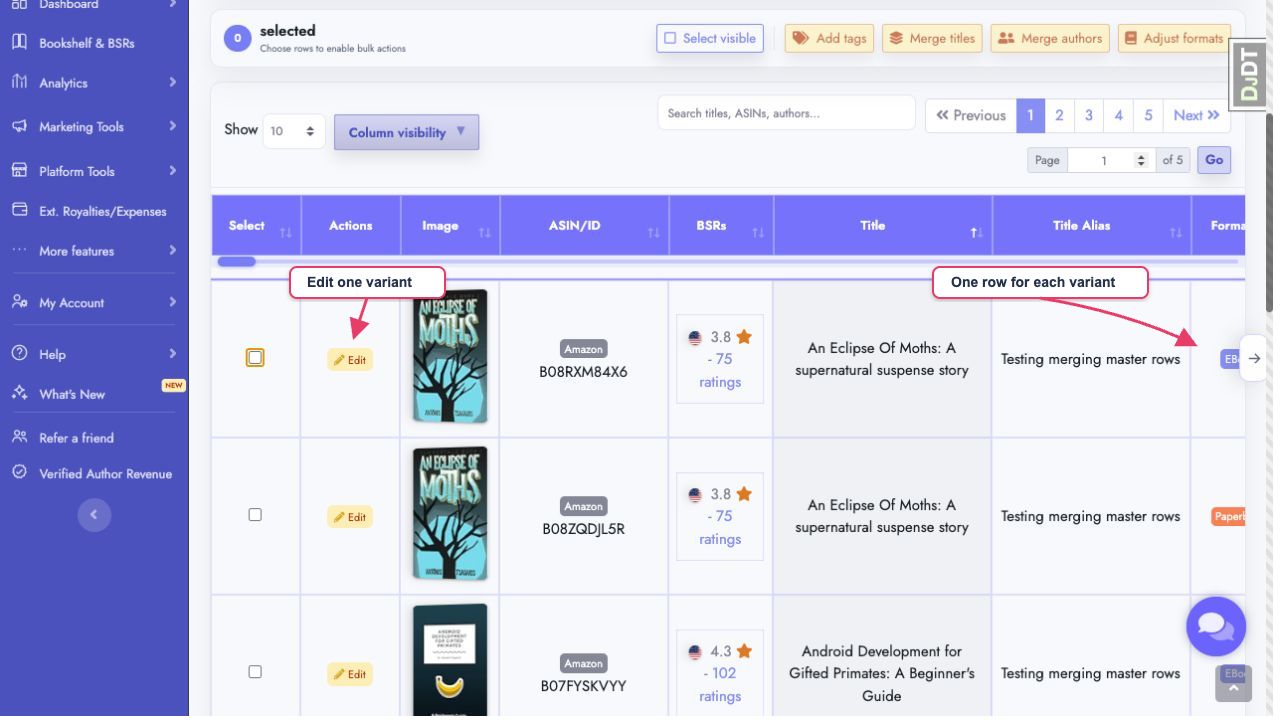Open More features menu
This screenshot has width=1280, height=720.
(76, 251)
